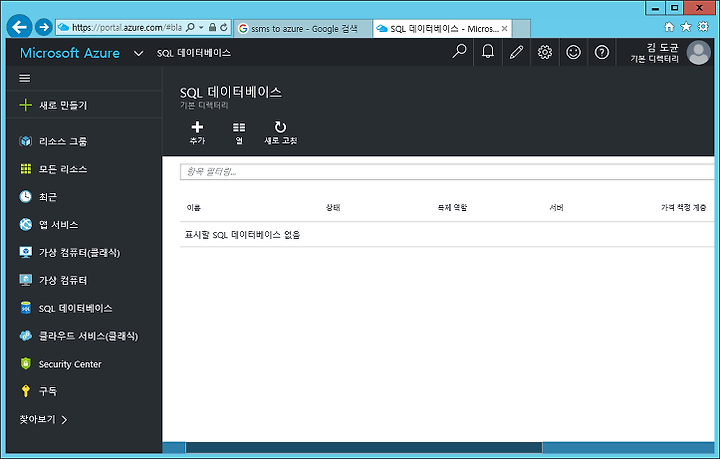720x459 pixels.
Task: Click the 기본 디렉터리 subtitle under blade title
Action: pyautogui.click(x=204, y=105)
